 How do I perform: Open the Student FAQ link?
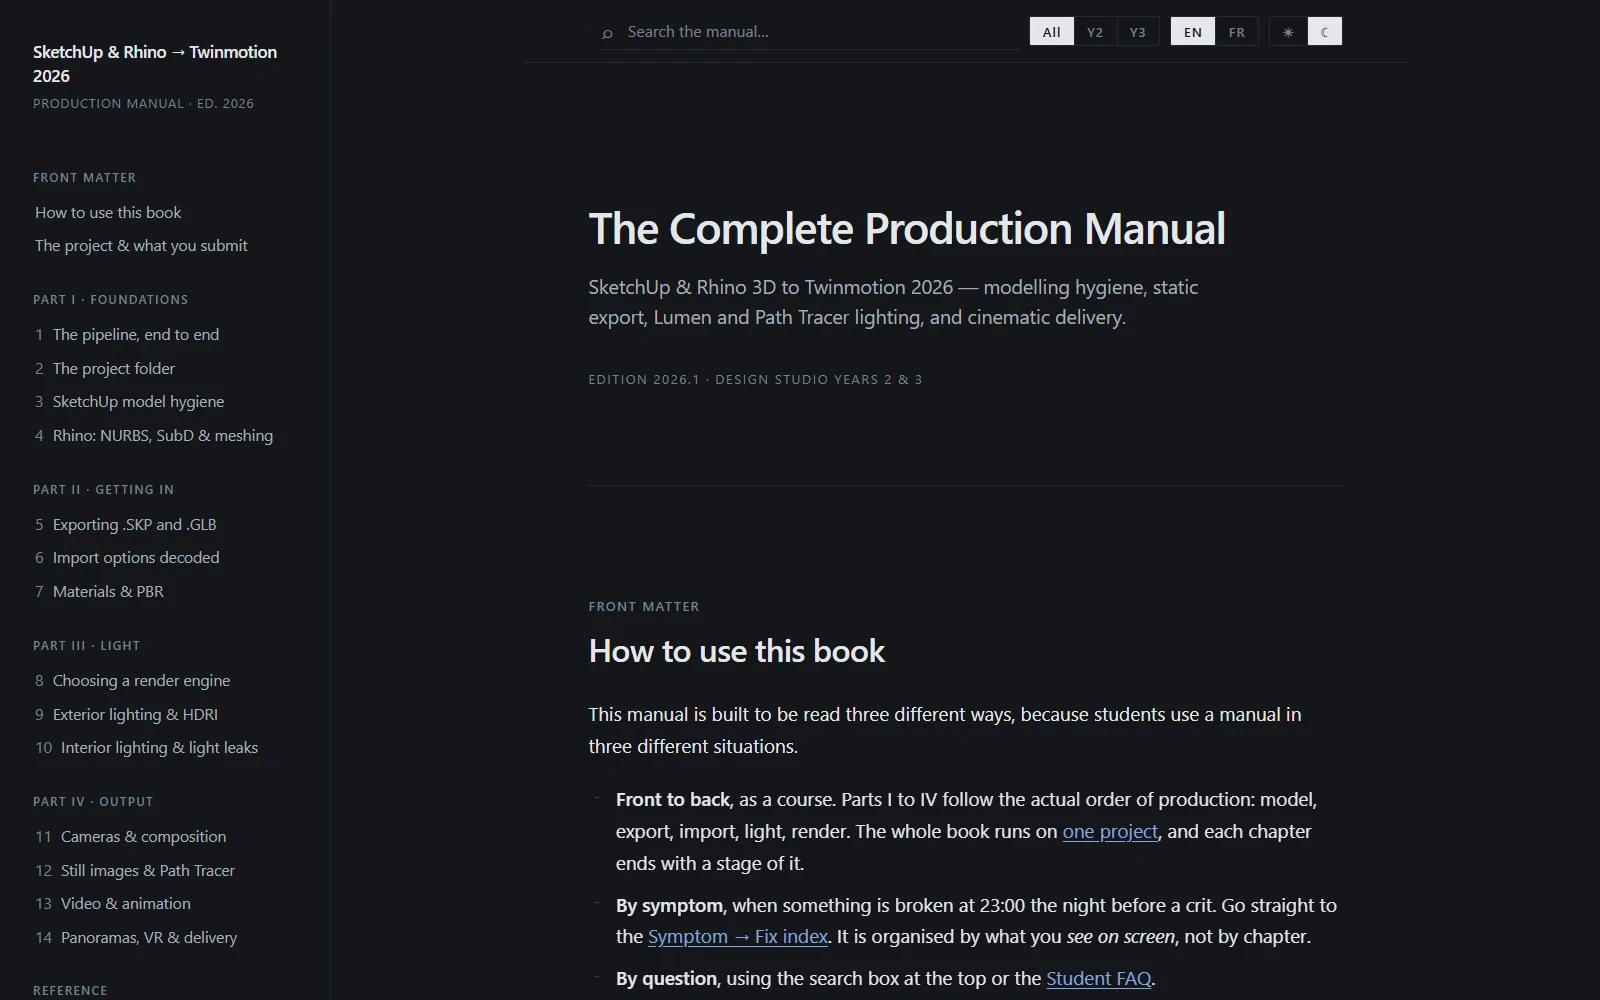[x=1098, y=979]
